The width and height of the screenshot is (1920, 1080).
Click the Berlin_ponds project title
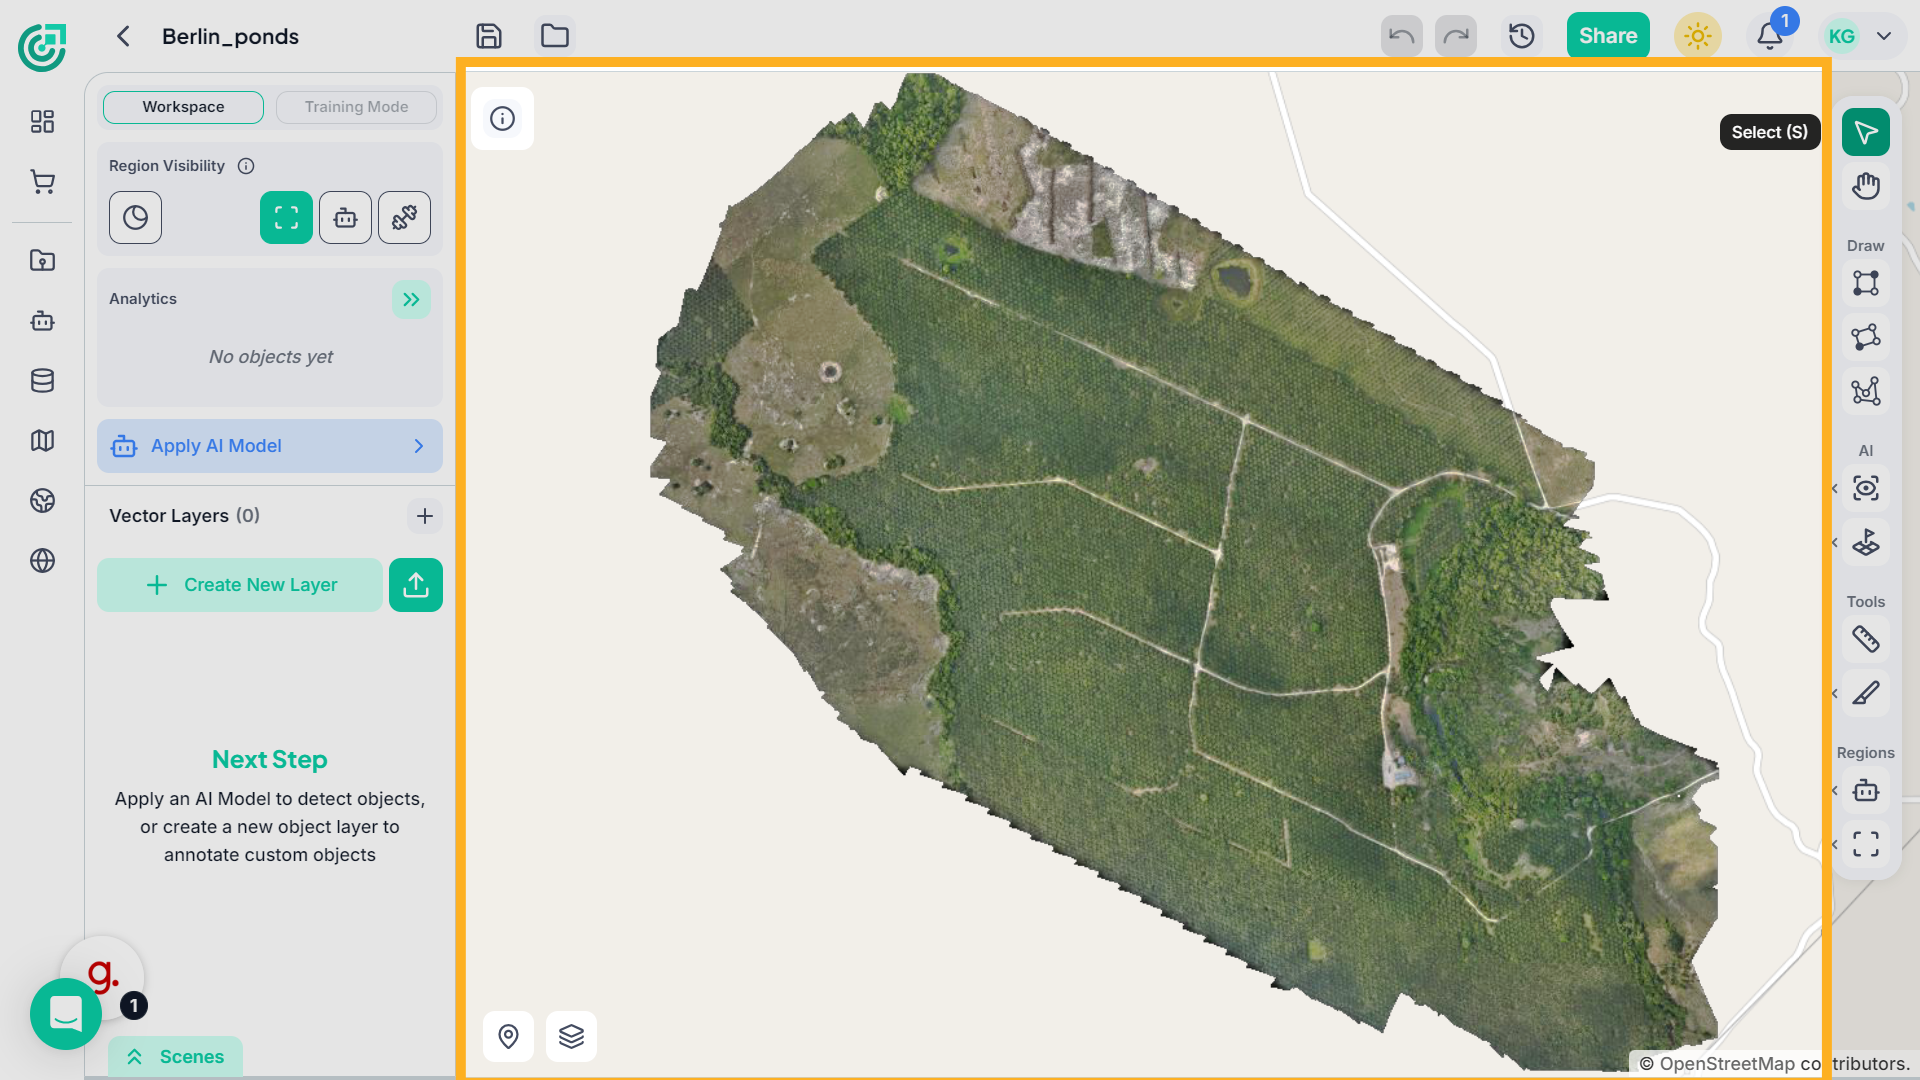coord(230,36)
